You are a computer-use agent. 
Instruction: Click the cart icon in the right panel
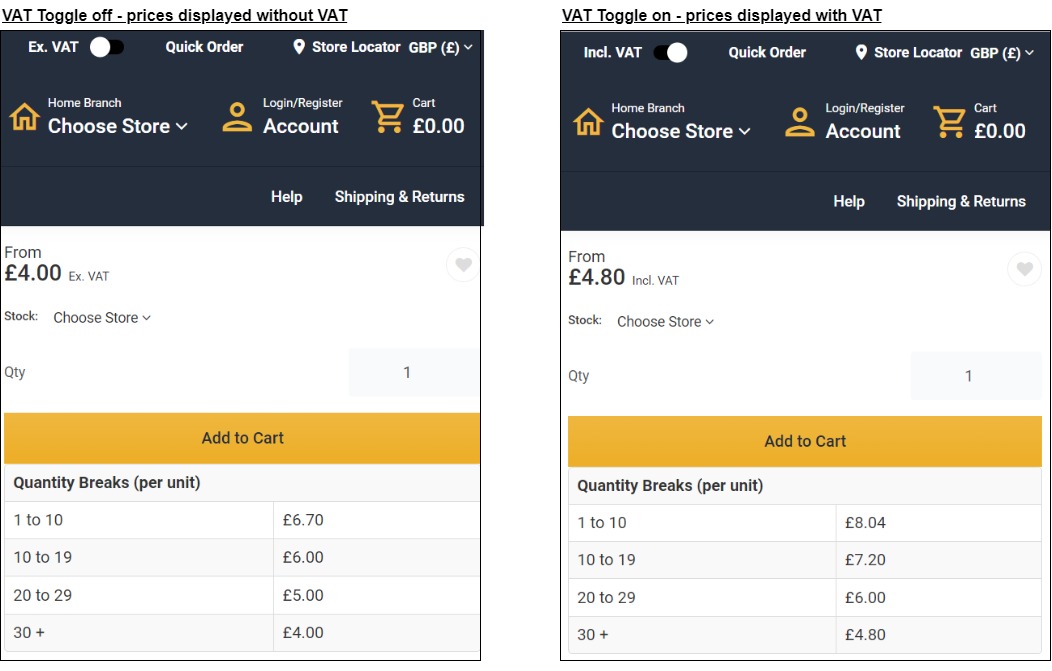click(949, 121)
